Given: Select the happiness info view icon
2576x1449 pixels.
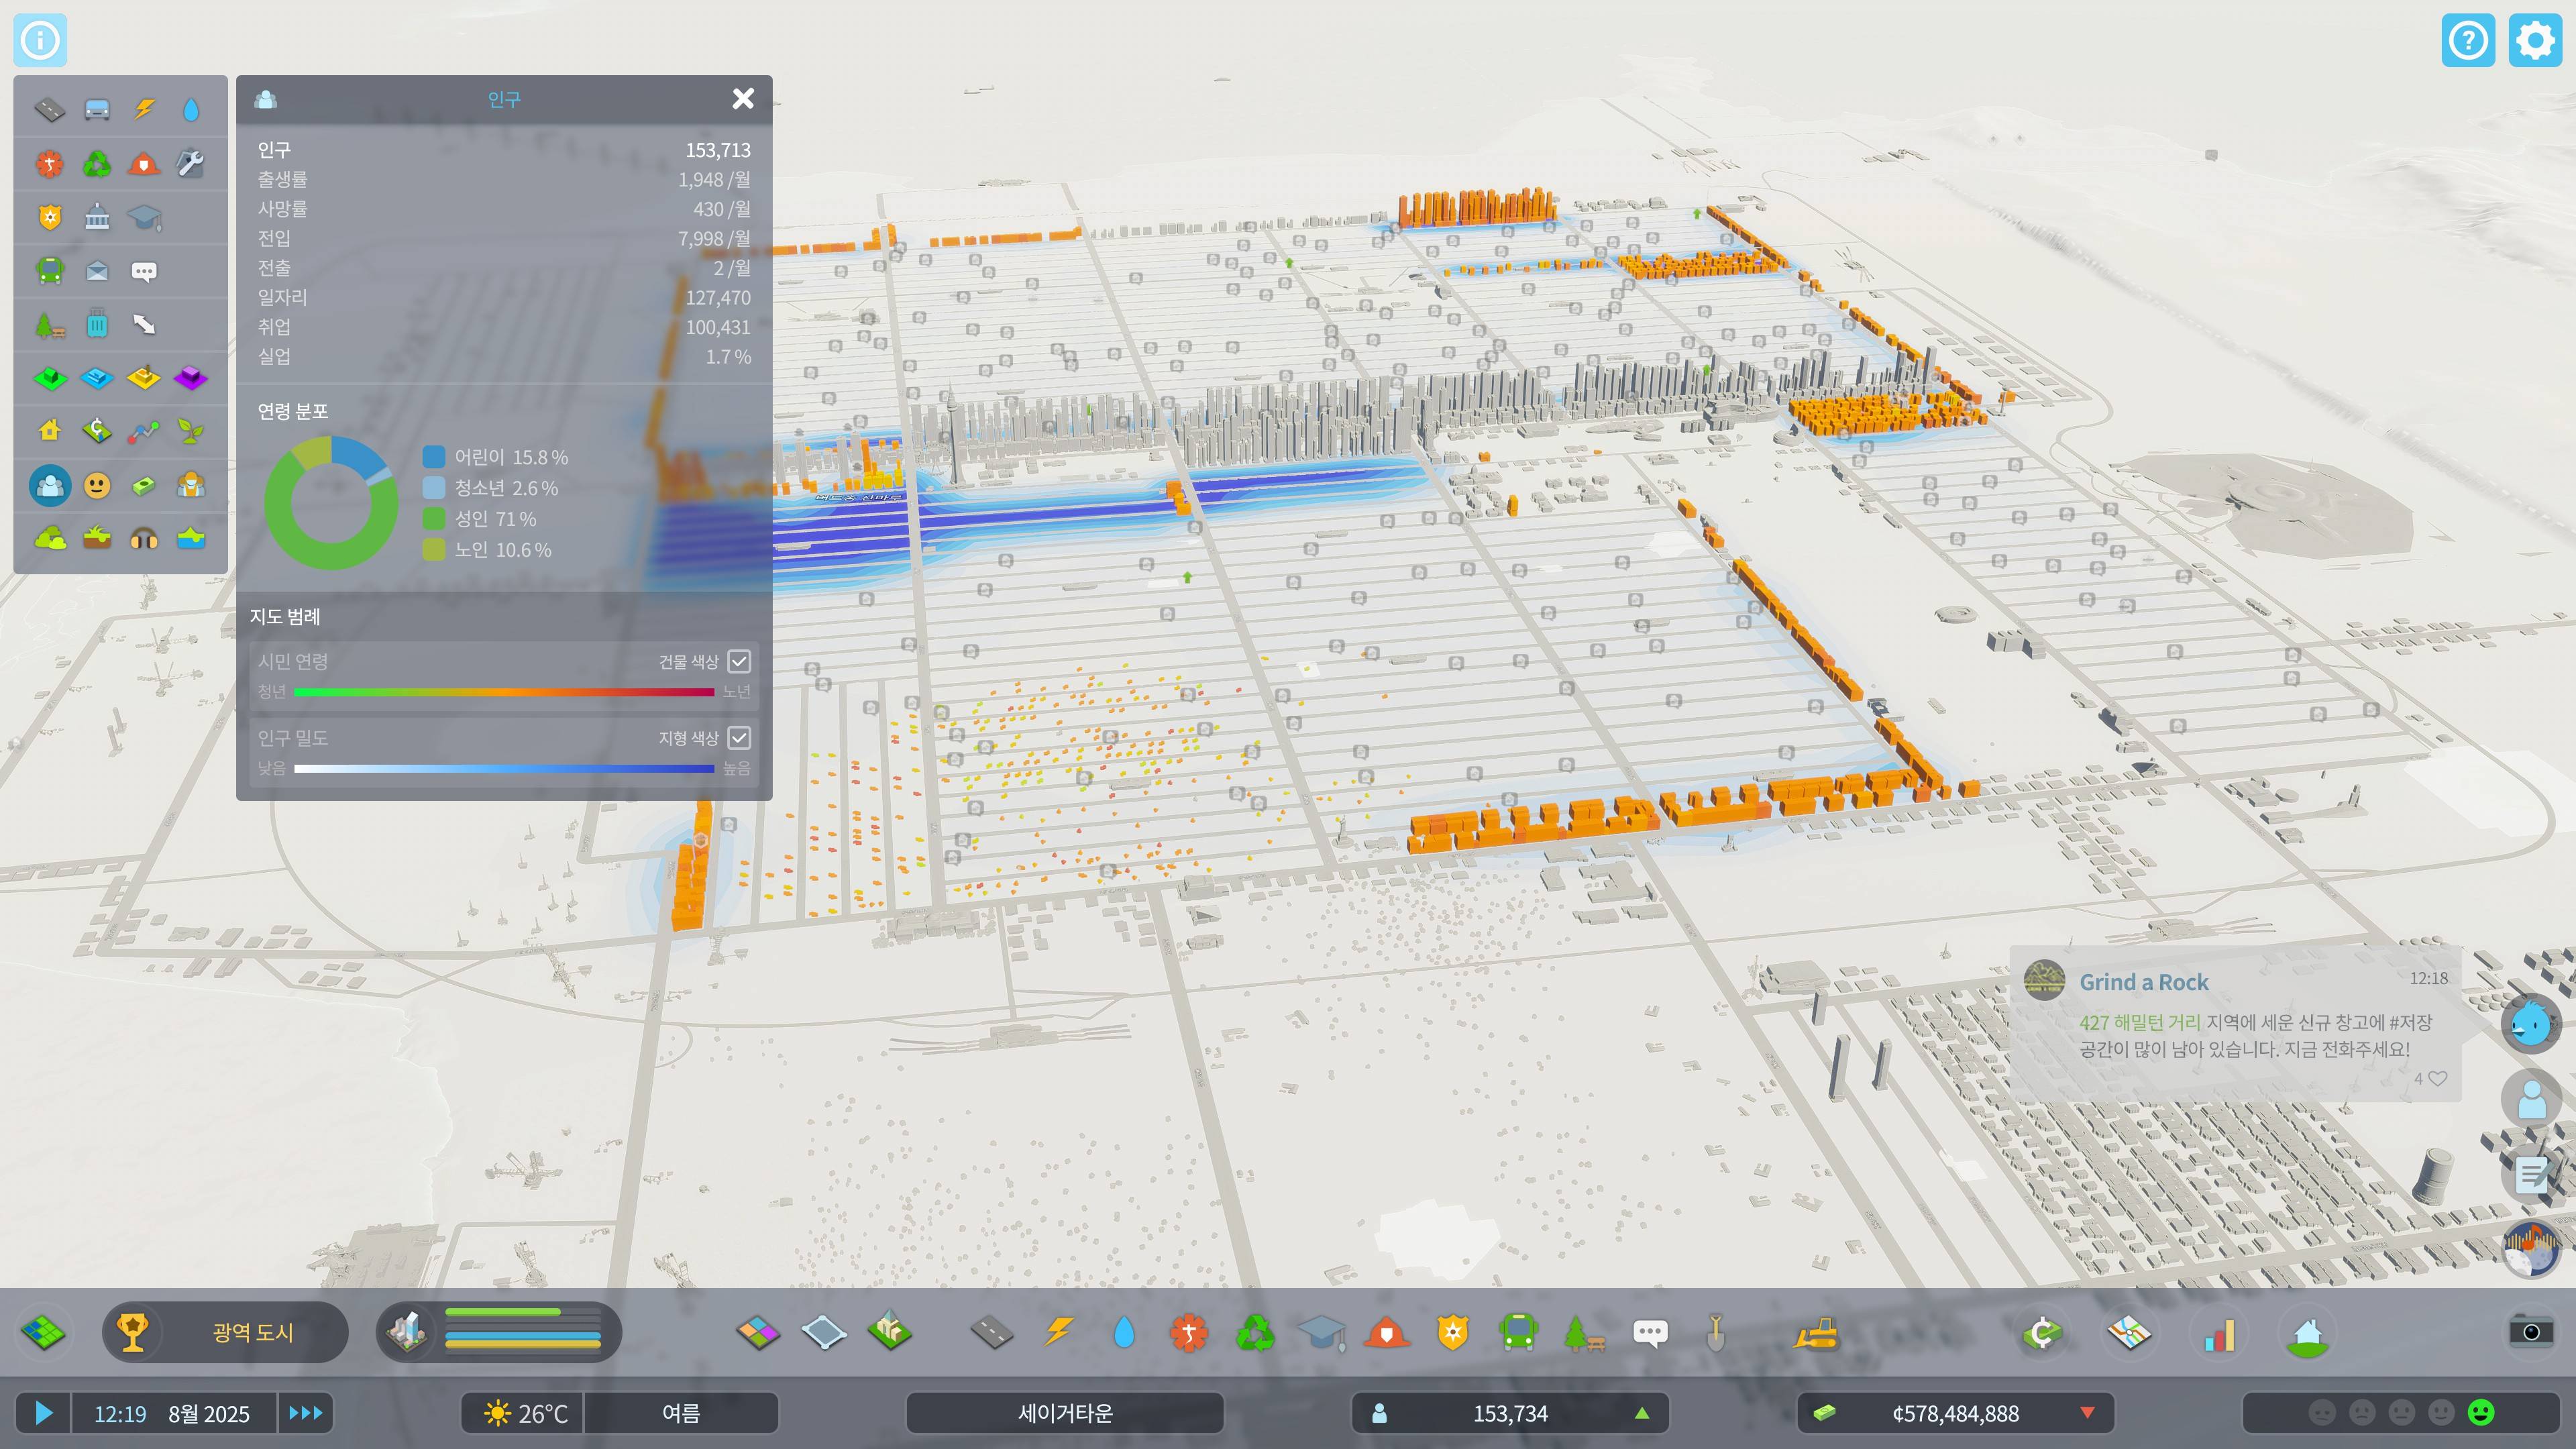Looking at the screenshot, I should [x=97, y=486].
